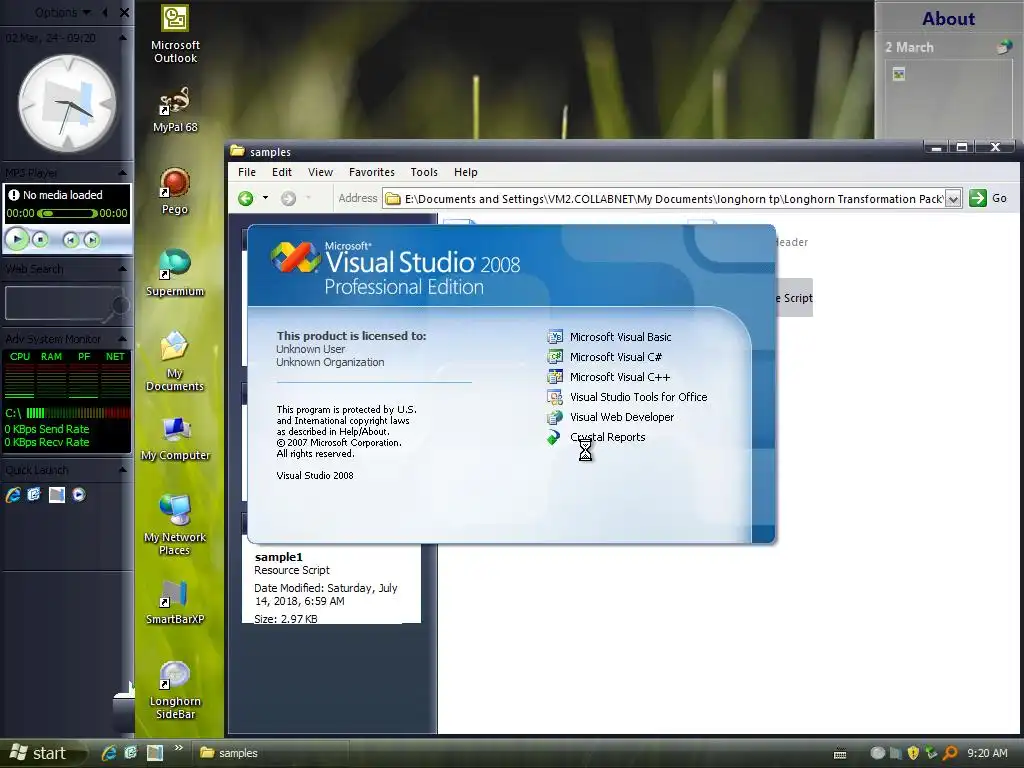
Task: Skip to previous track in MP3 Player
Action: (x=71, y=240)
